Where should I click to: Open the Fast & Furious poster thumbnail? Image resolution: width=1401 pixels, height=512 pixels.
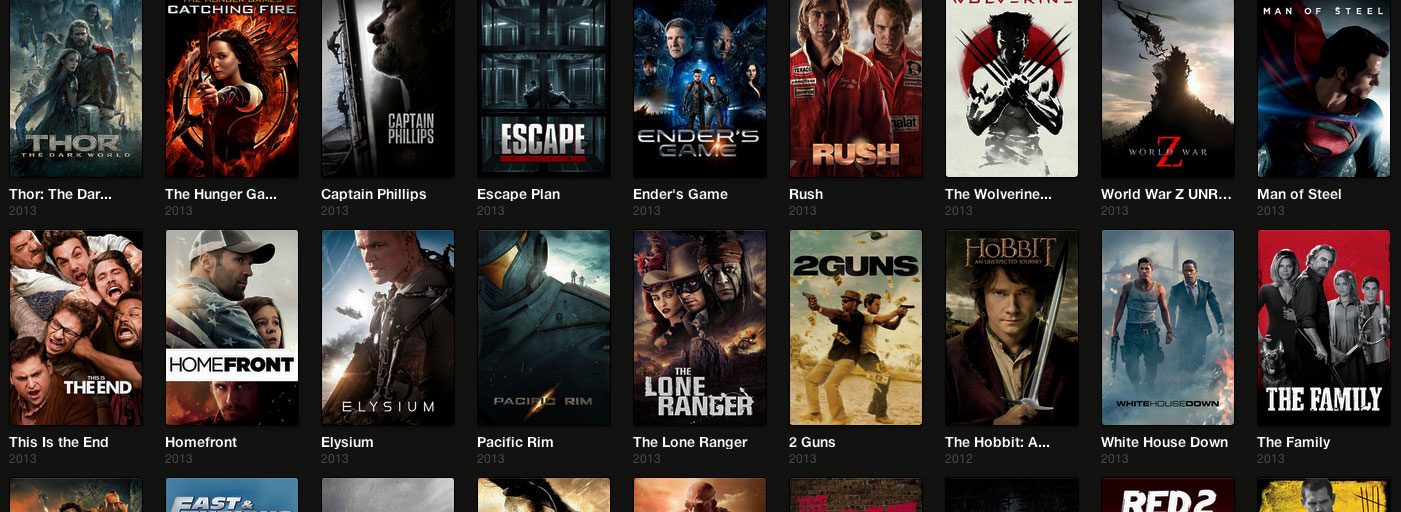click(232, 495)
